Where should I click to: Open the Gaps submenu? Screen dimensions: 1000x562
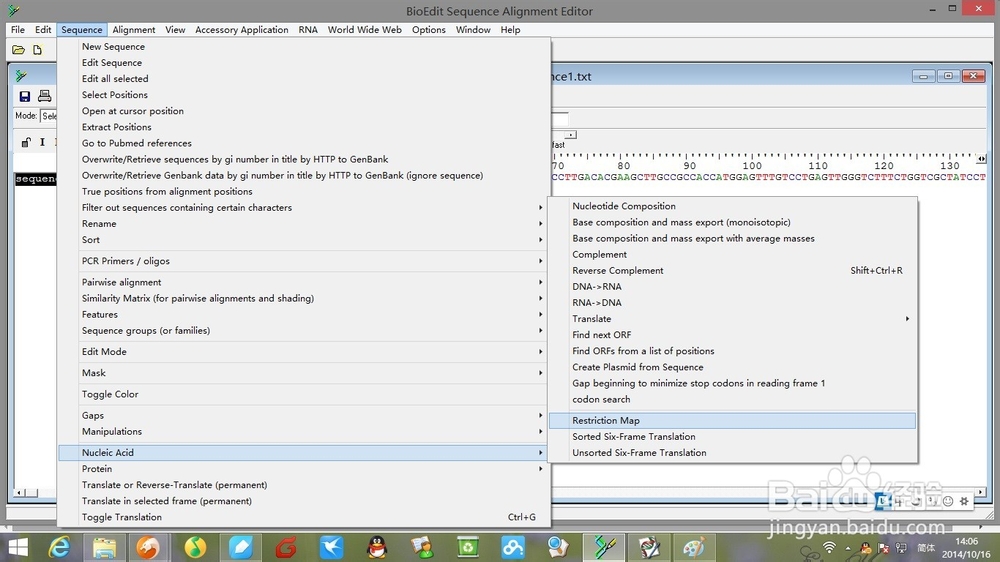(x=304, y=415)
